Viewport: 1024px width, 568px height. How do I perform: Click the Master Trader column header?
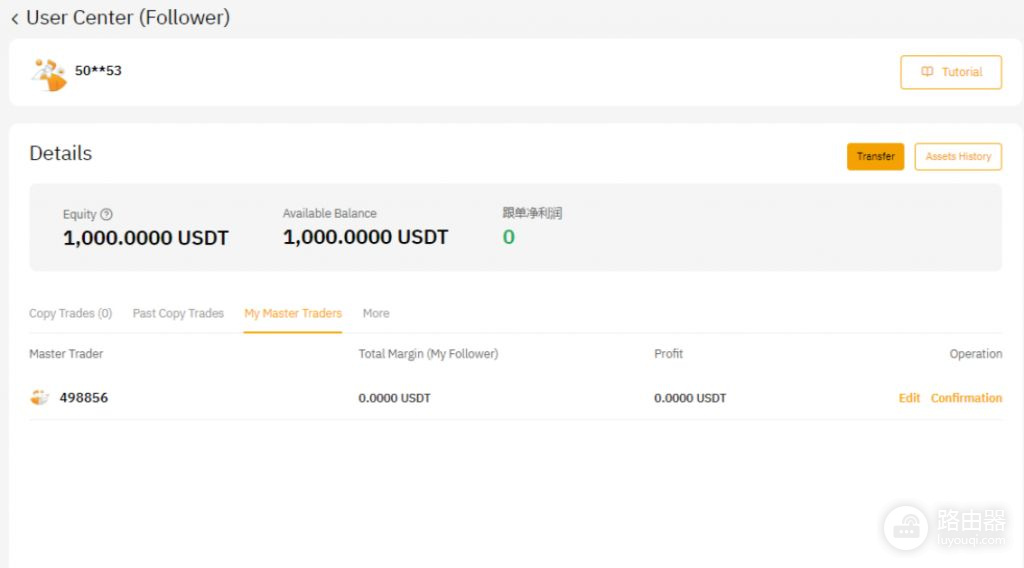point(66,354)
